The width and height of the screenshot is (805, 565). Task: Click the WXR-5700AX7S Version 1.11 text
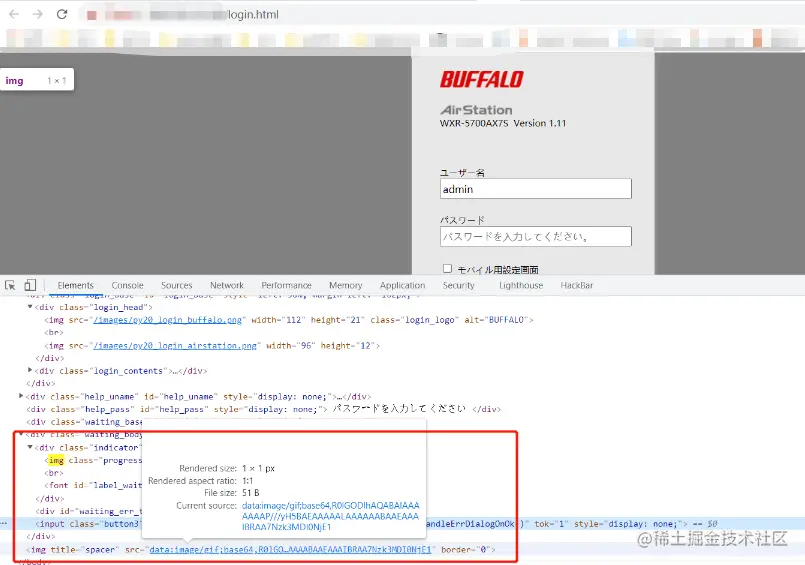tap(503, 123)
